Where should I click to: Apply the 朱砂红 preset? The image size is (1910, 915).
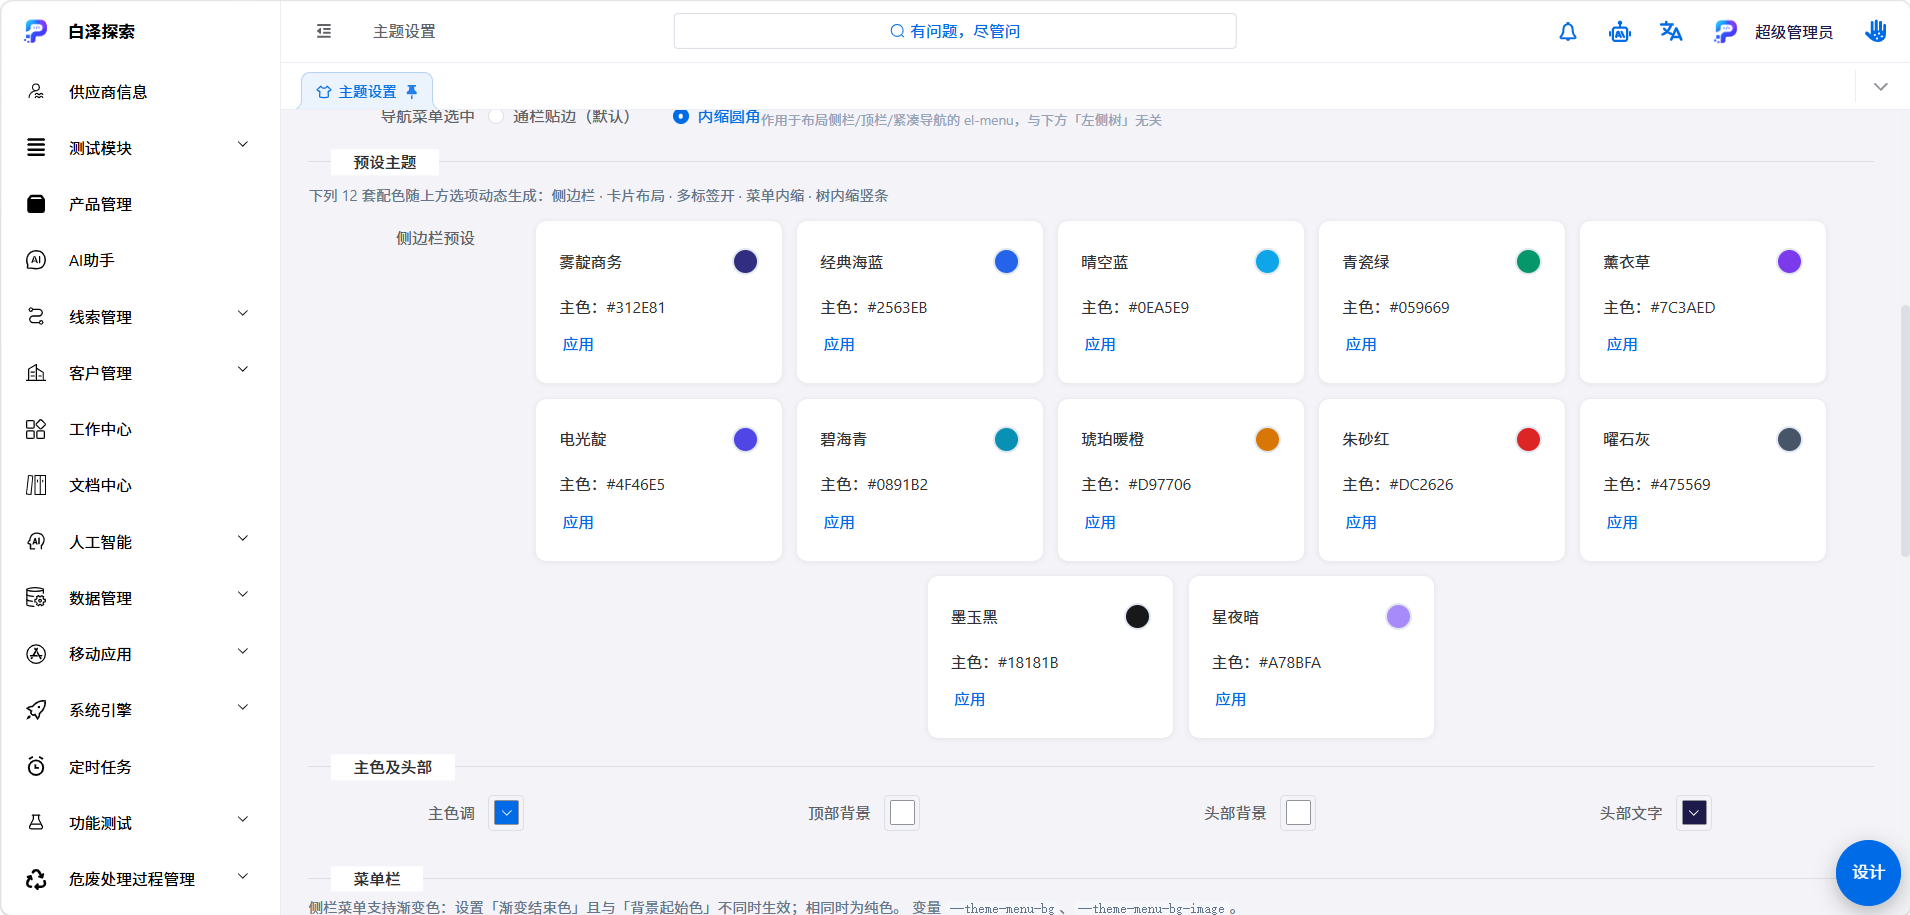click(x=1361, y=523)
